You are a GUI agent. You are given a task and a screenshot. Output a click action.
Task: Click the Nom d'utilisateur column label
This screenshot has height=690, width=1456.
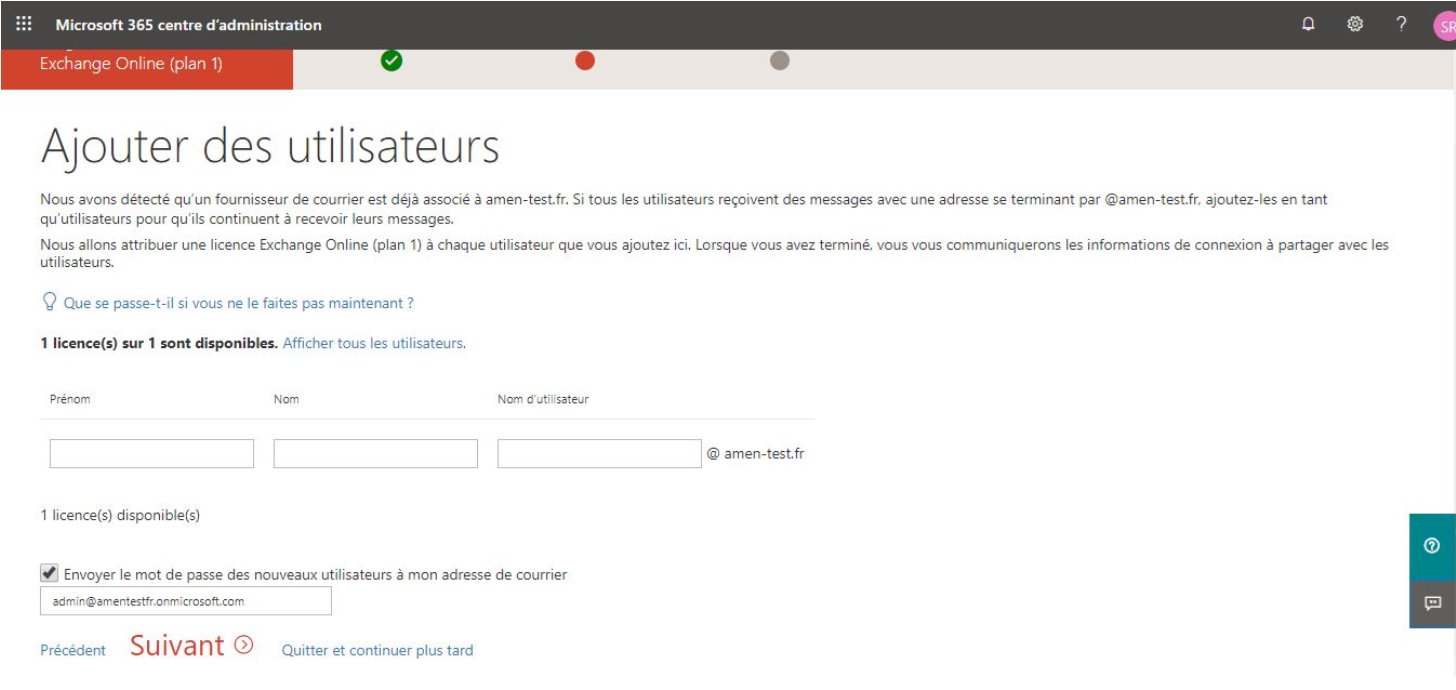click(543, 399)
